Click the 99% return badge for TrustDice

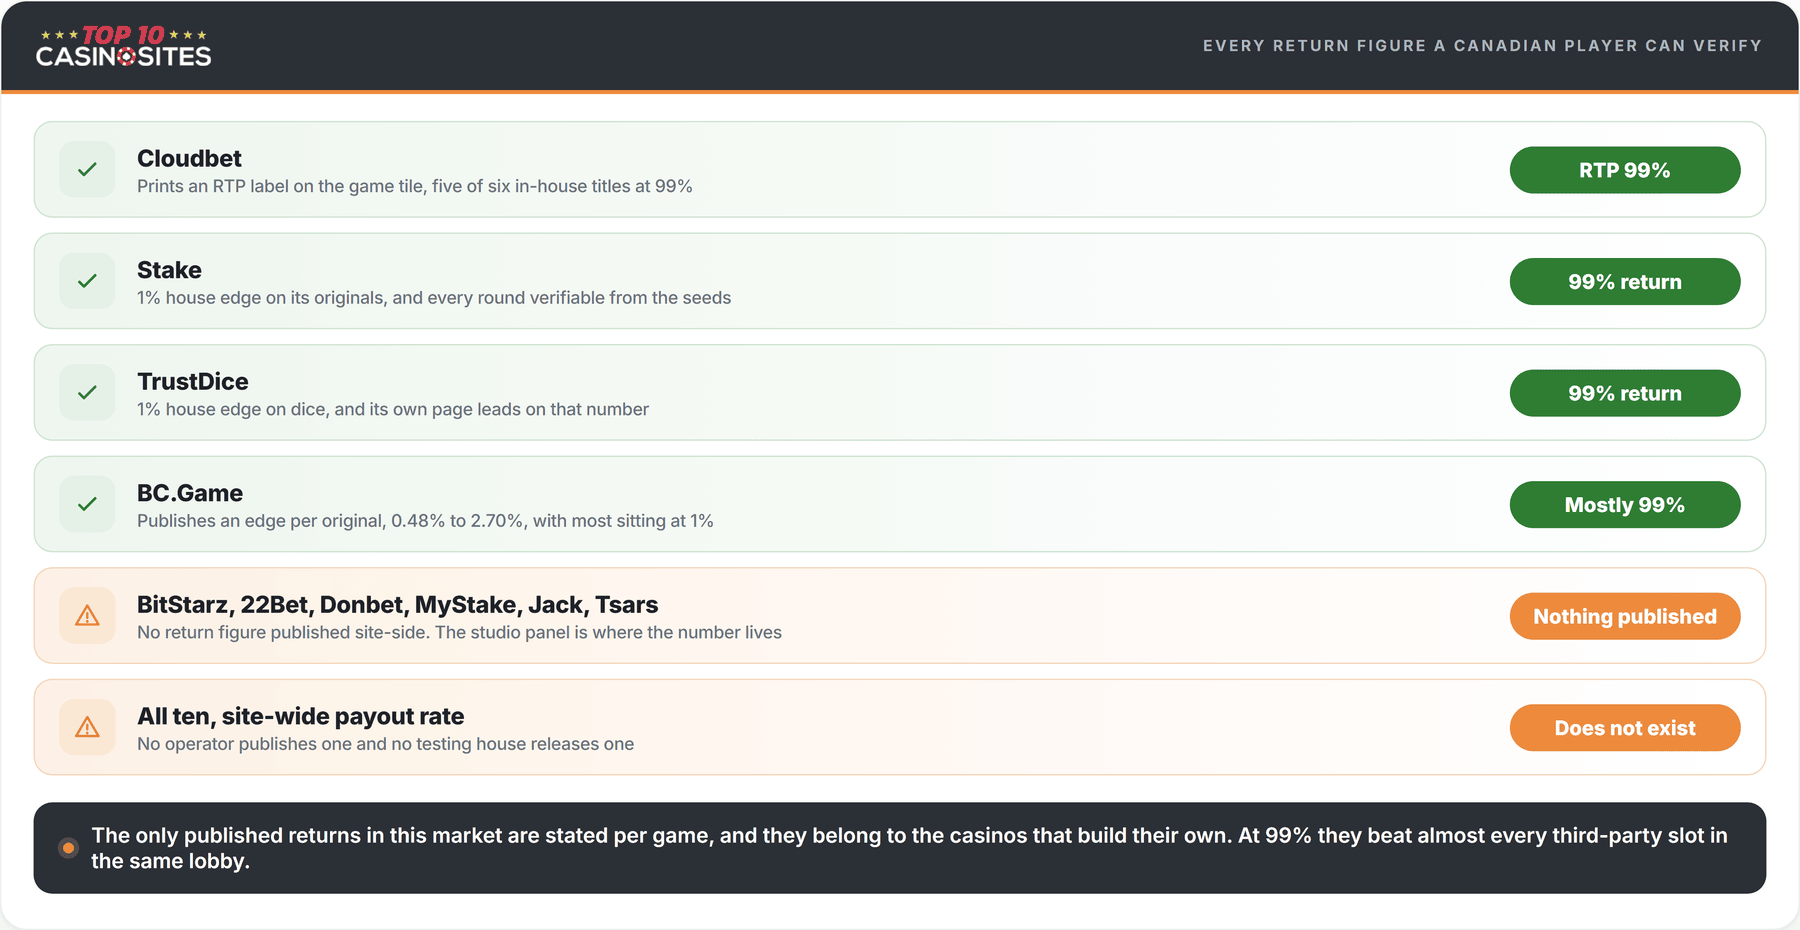pyautogui.click(x=1625, y=393)
